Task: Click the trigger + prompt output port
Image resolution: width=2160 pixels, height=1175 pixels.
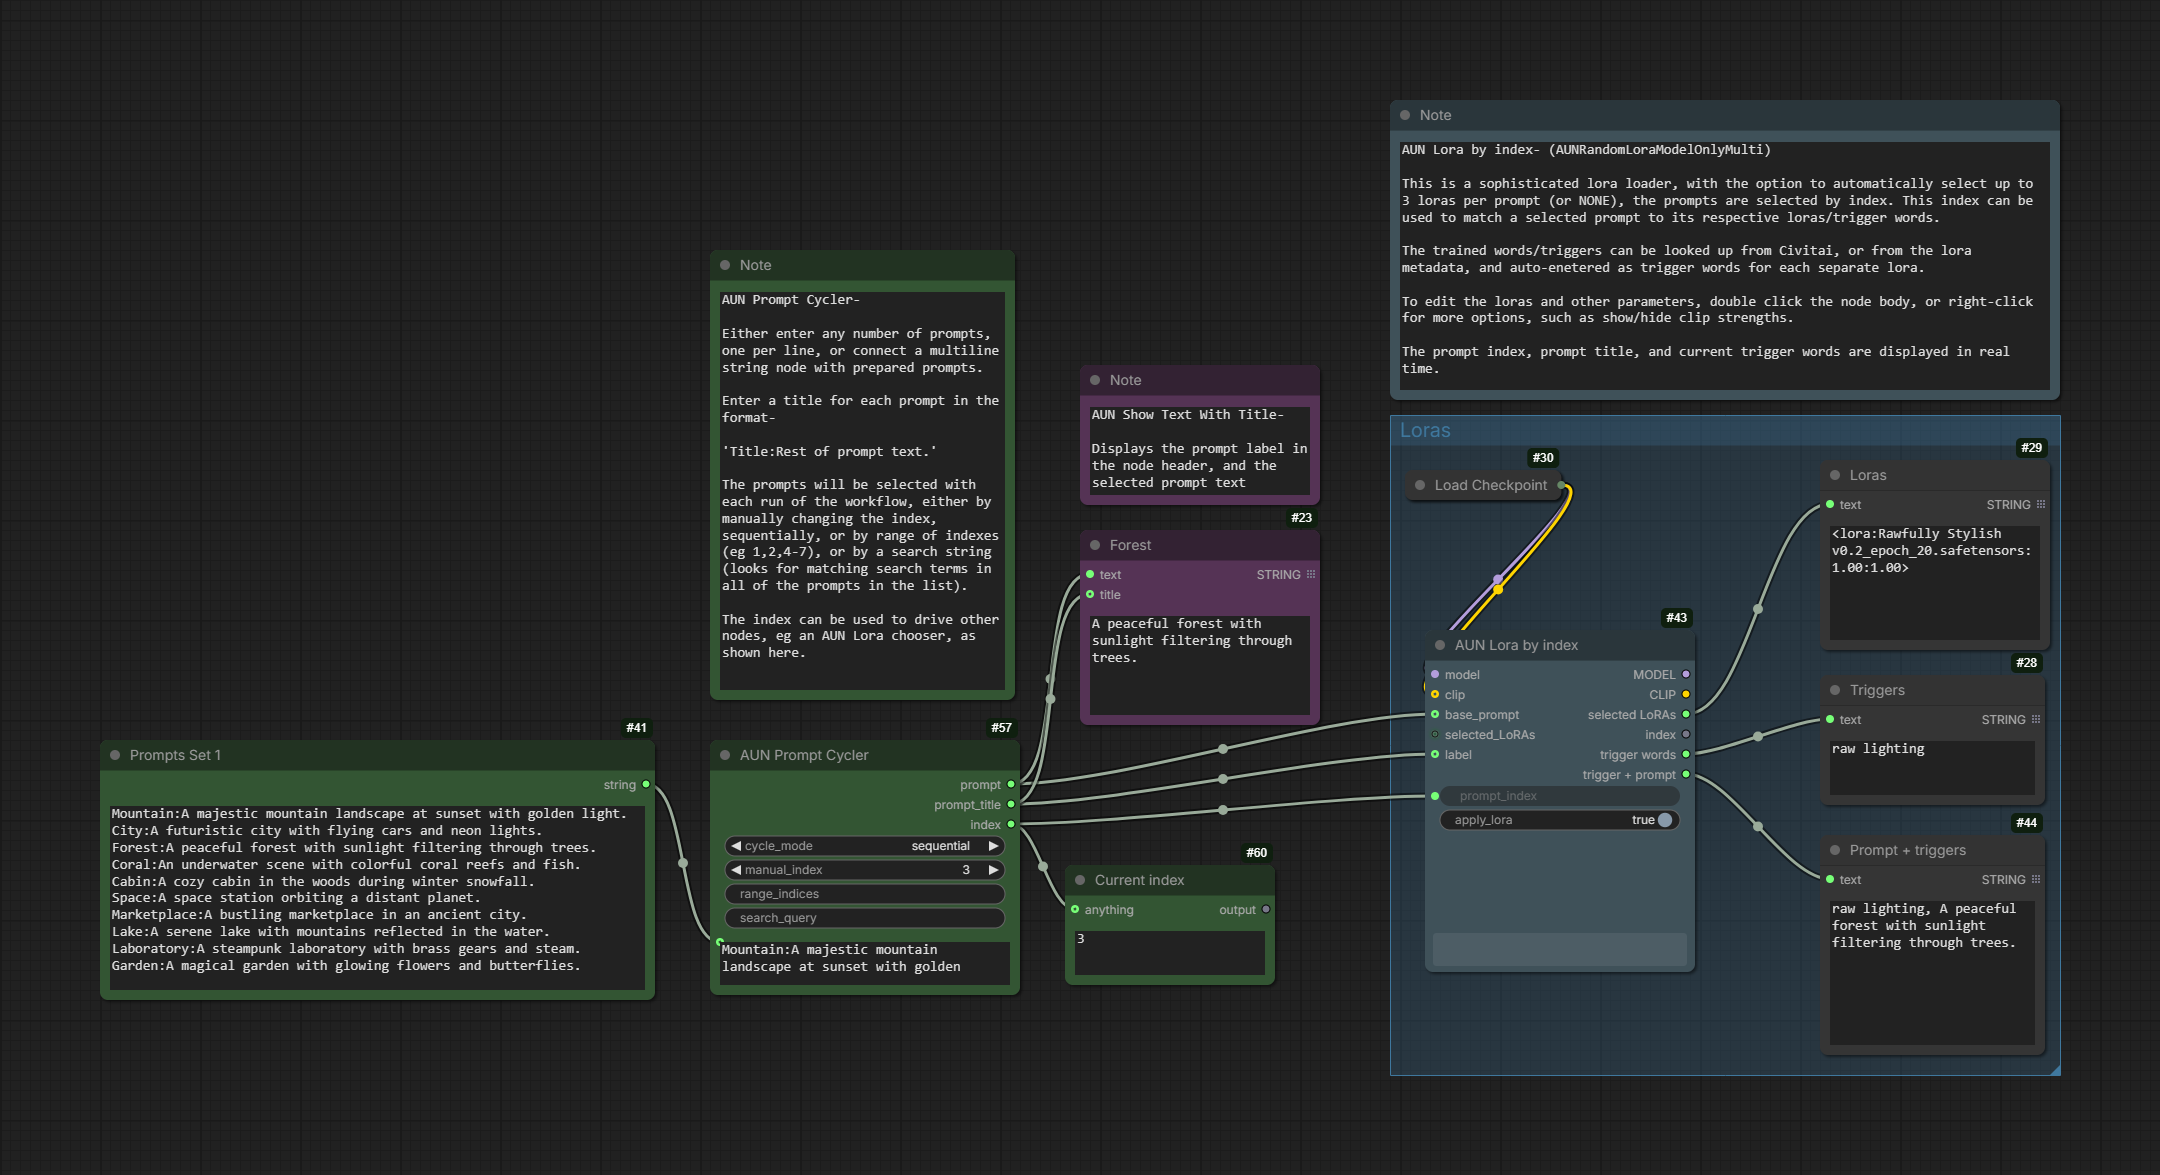Action: coord(1686,774)
